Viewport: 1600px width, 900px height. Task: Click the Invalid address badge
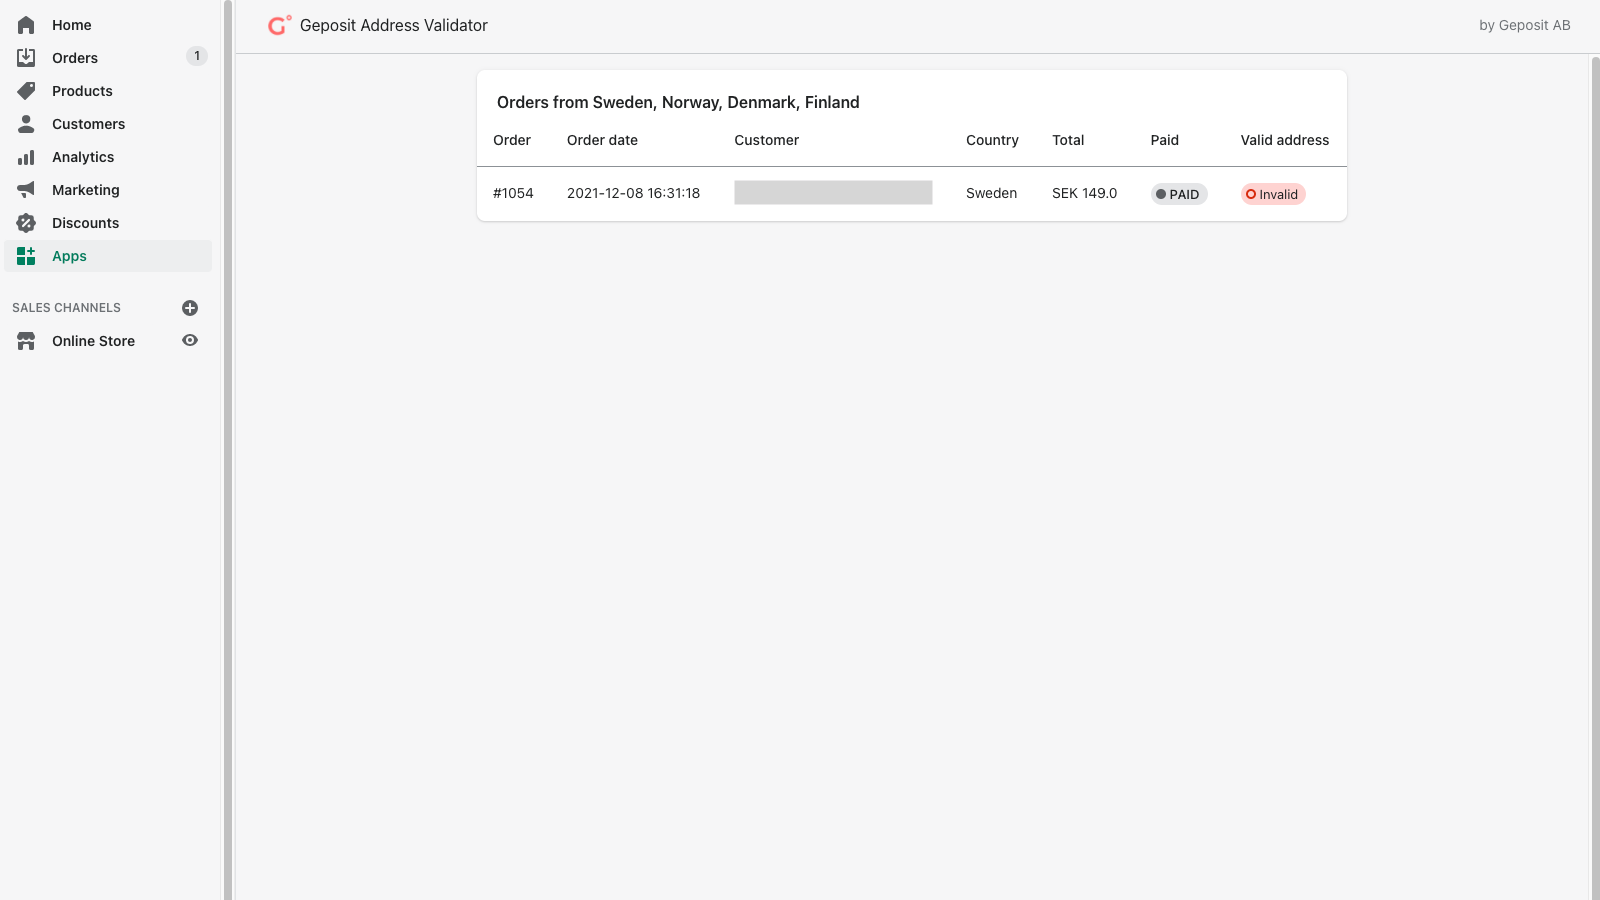pos(1273,194)
